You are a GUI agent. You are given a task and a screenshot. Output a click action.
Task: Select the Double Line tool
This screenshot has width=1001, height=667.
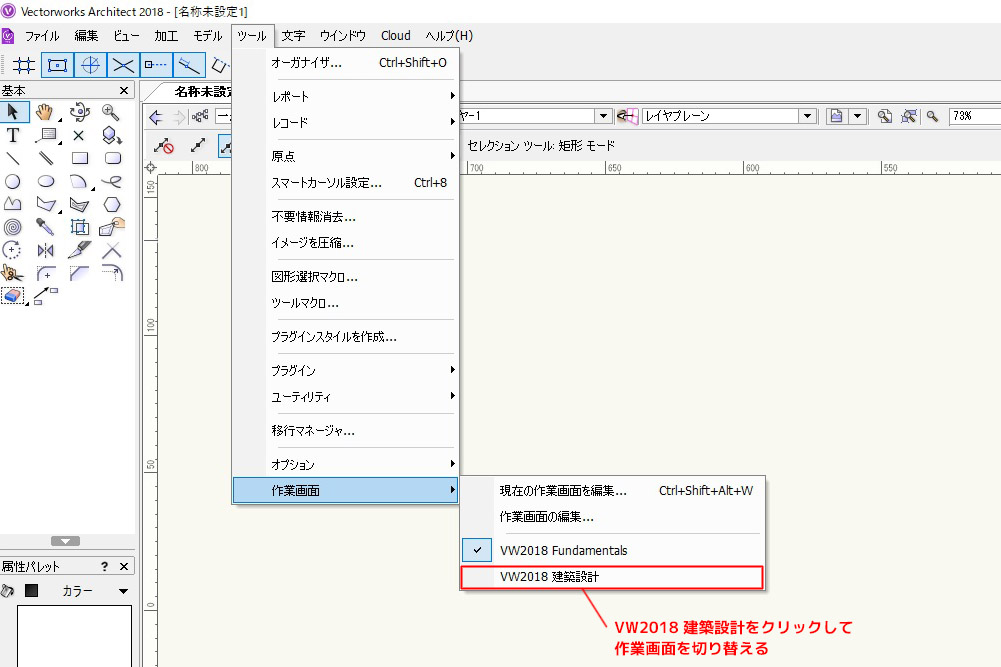click(x=46, y=158)
